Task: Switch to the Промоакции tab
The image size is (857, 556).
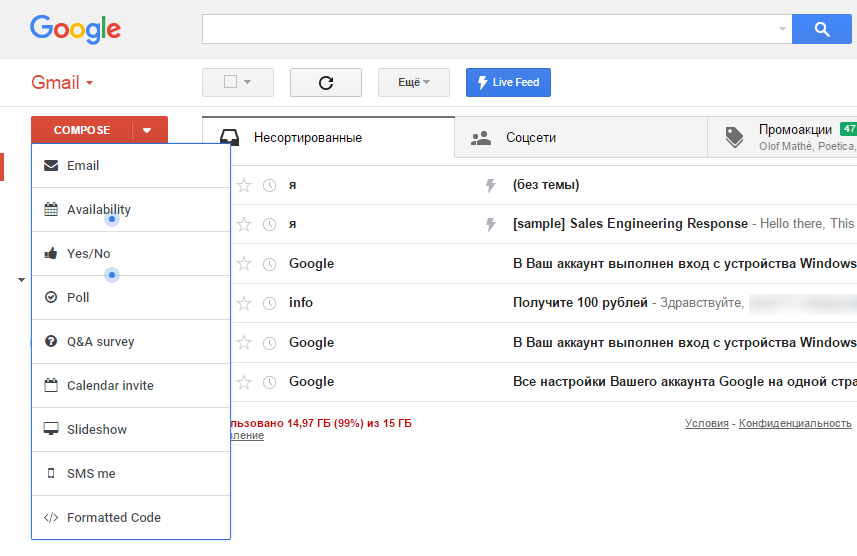Action: pos(782,137)
